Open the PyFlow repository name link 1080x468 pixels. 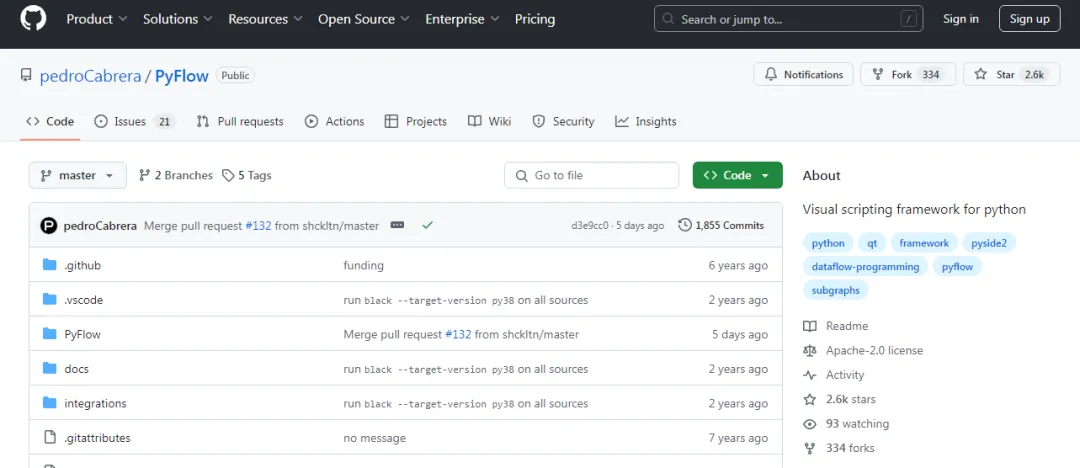point(181,76)
